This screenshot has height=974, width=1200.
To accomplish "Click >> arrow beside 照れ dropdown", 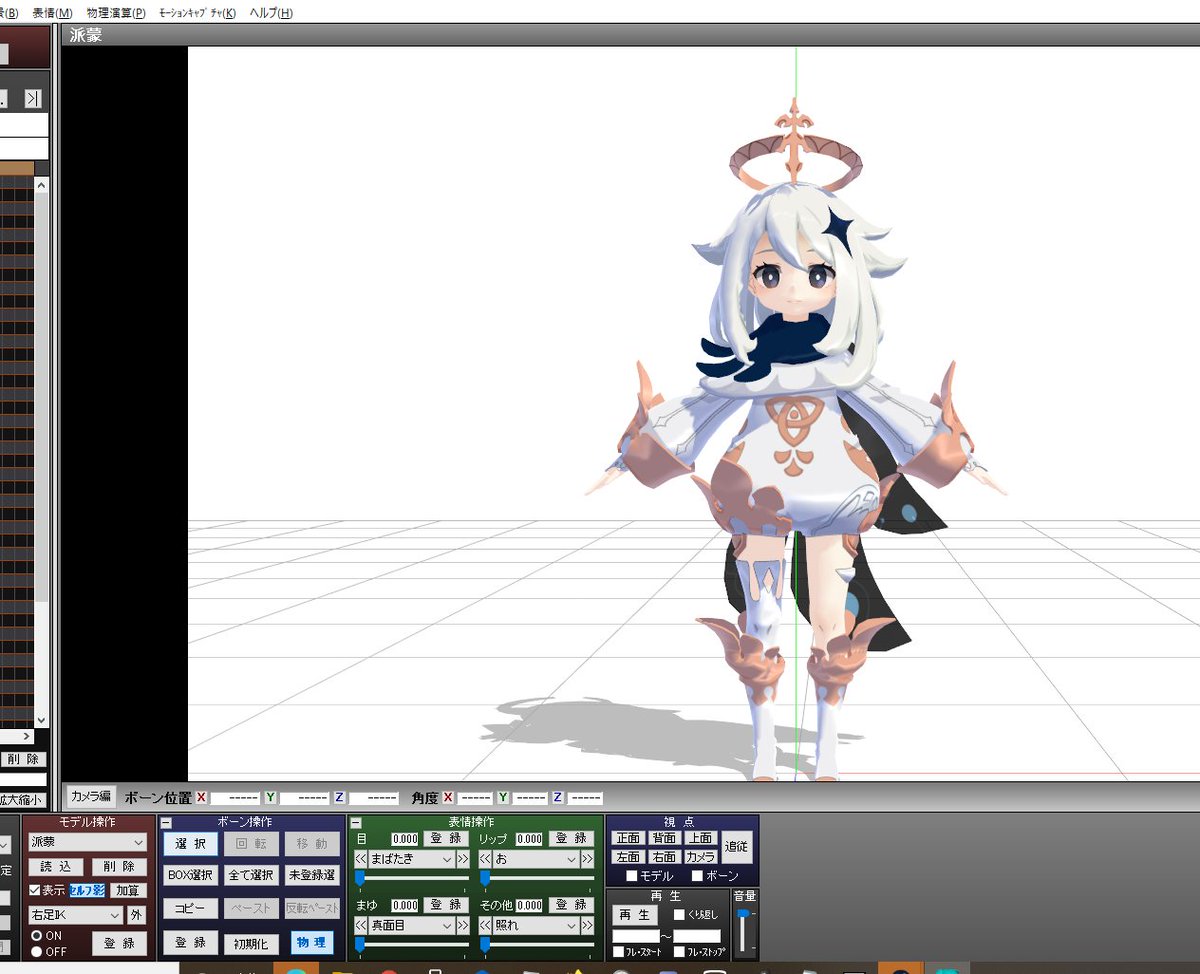I will [x=586, y=926].
